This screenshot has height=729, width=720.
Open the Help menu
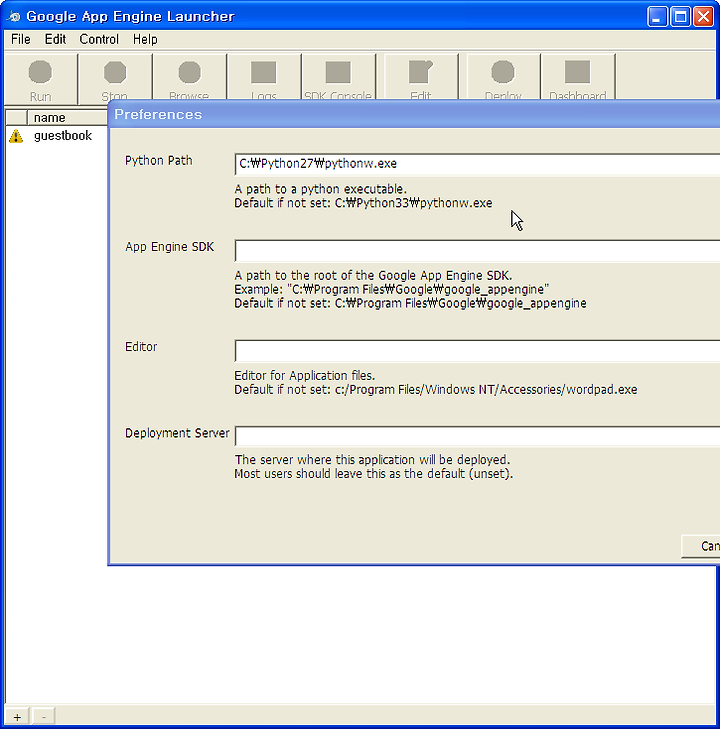click(x=145, y=39)
